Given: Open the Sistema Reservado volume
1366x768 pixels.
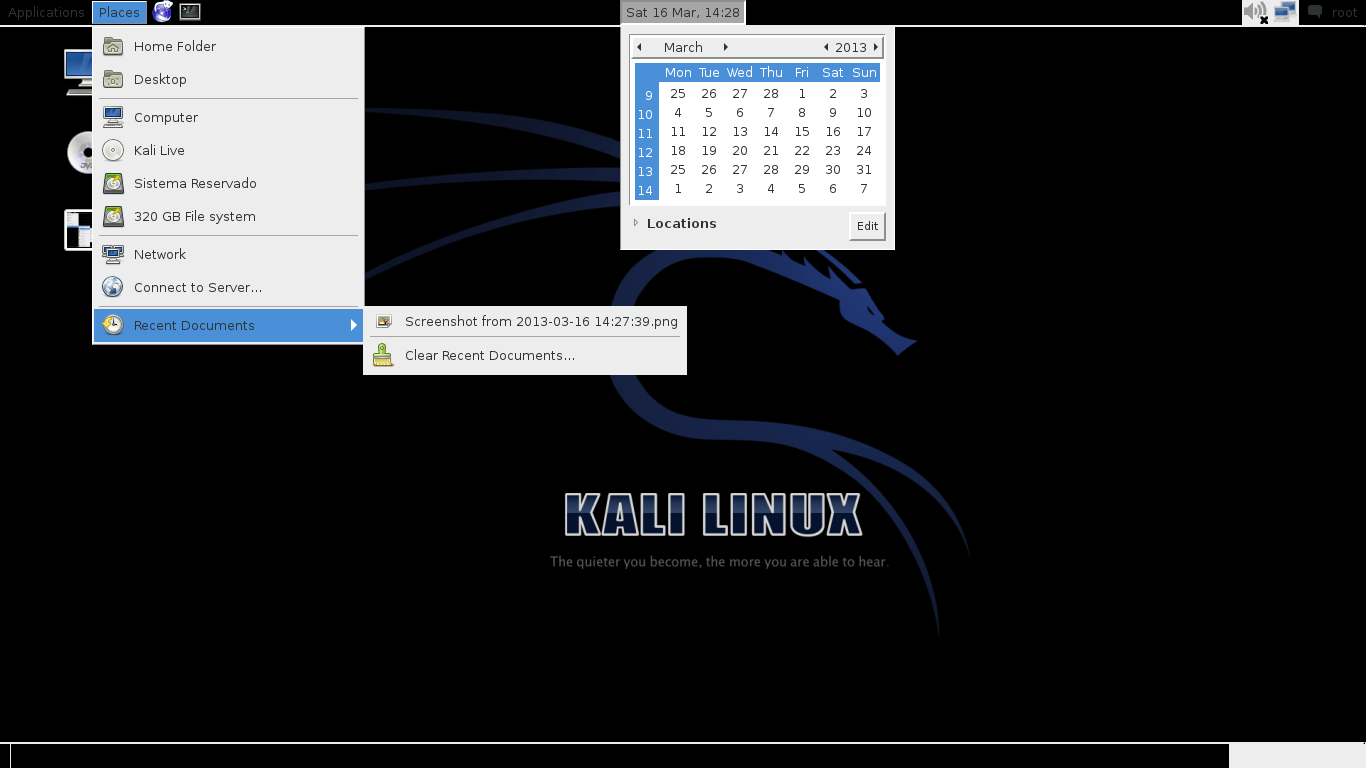Looking at the screenshot, I should click(228, 183).
